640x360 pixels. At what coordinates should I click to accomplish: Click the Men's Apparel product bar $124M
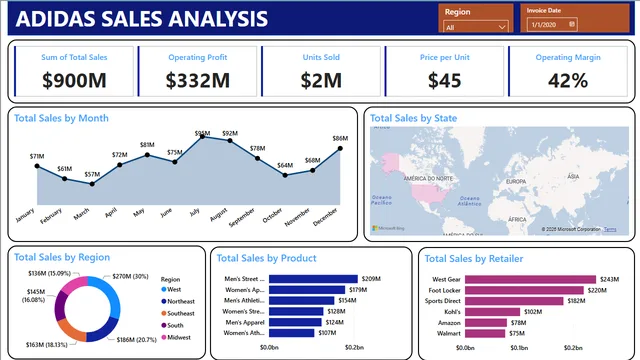(295, 322)
